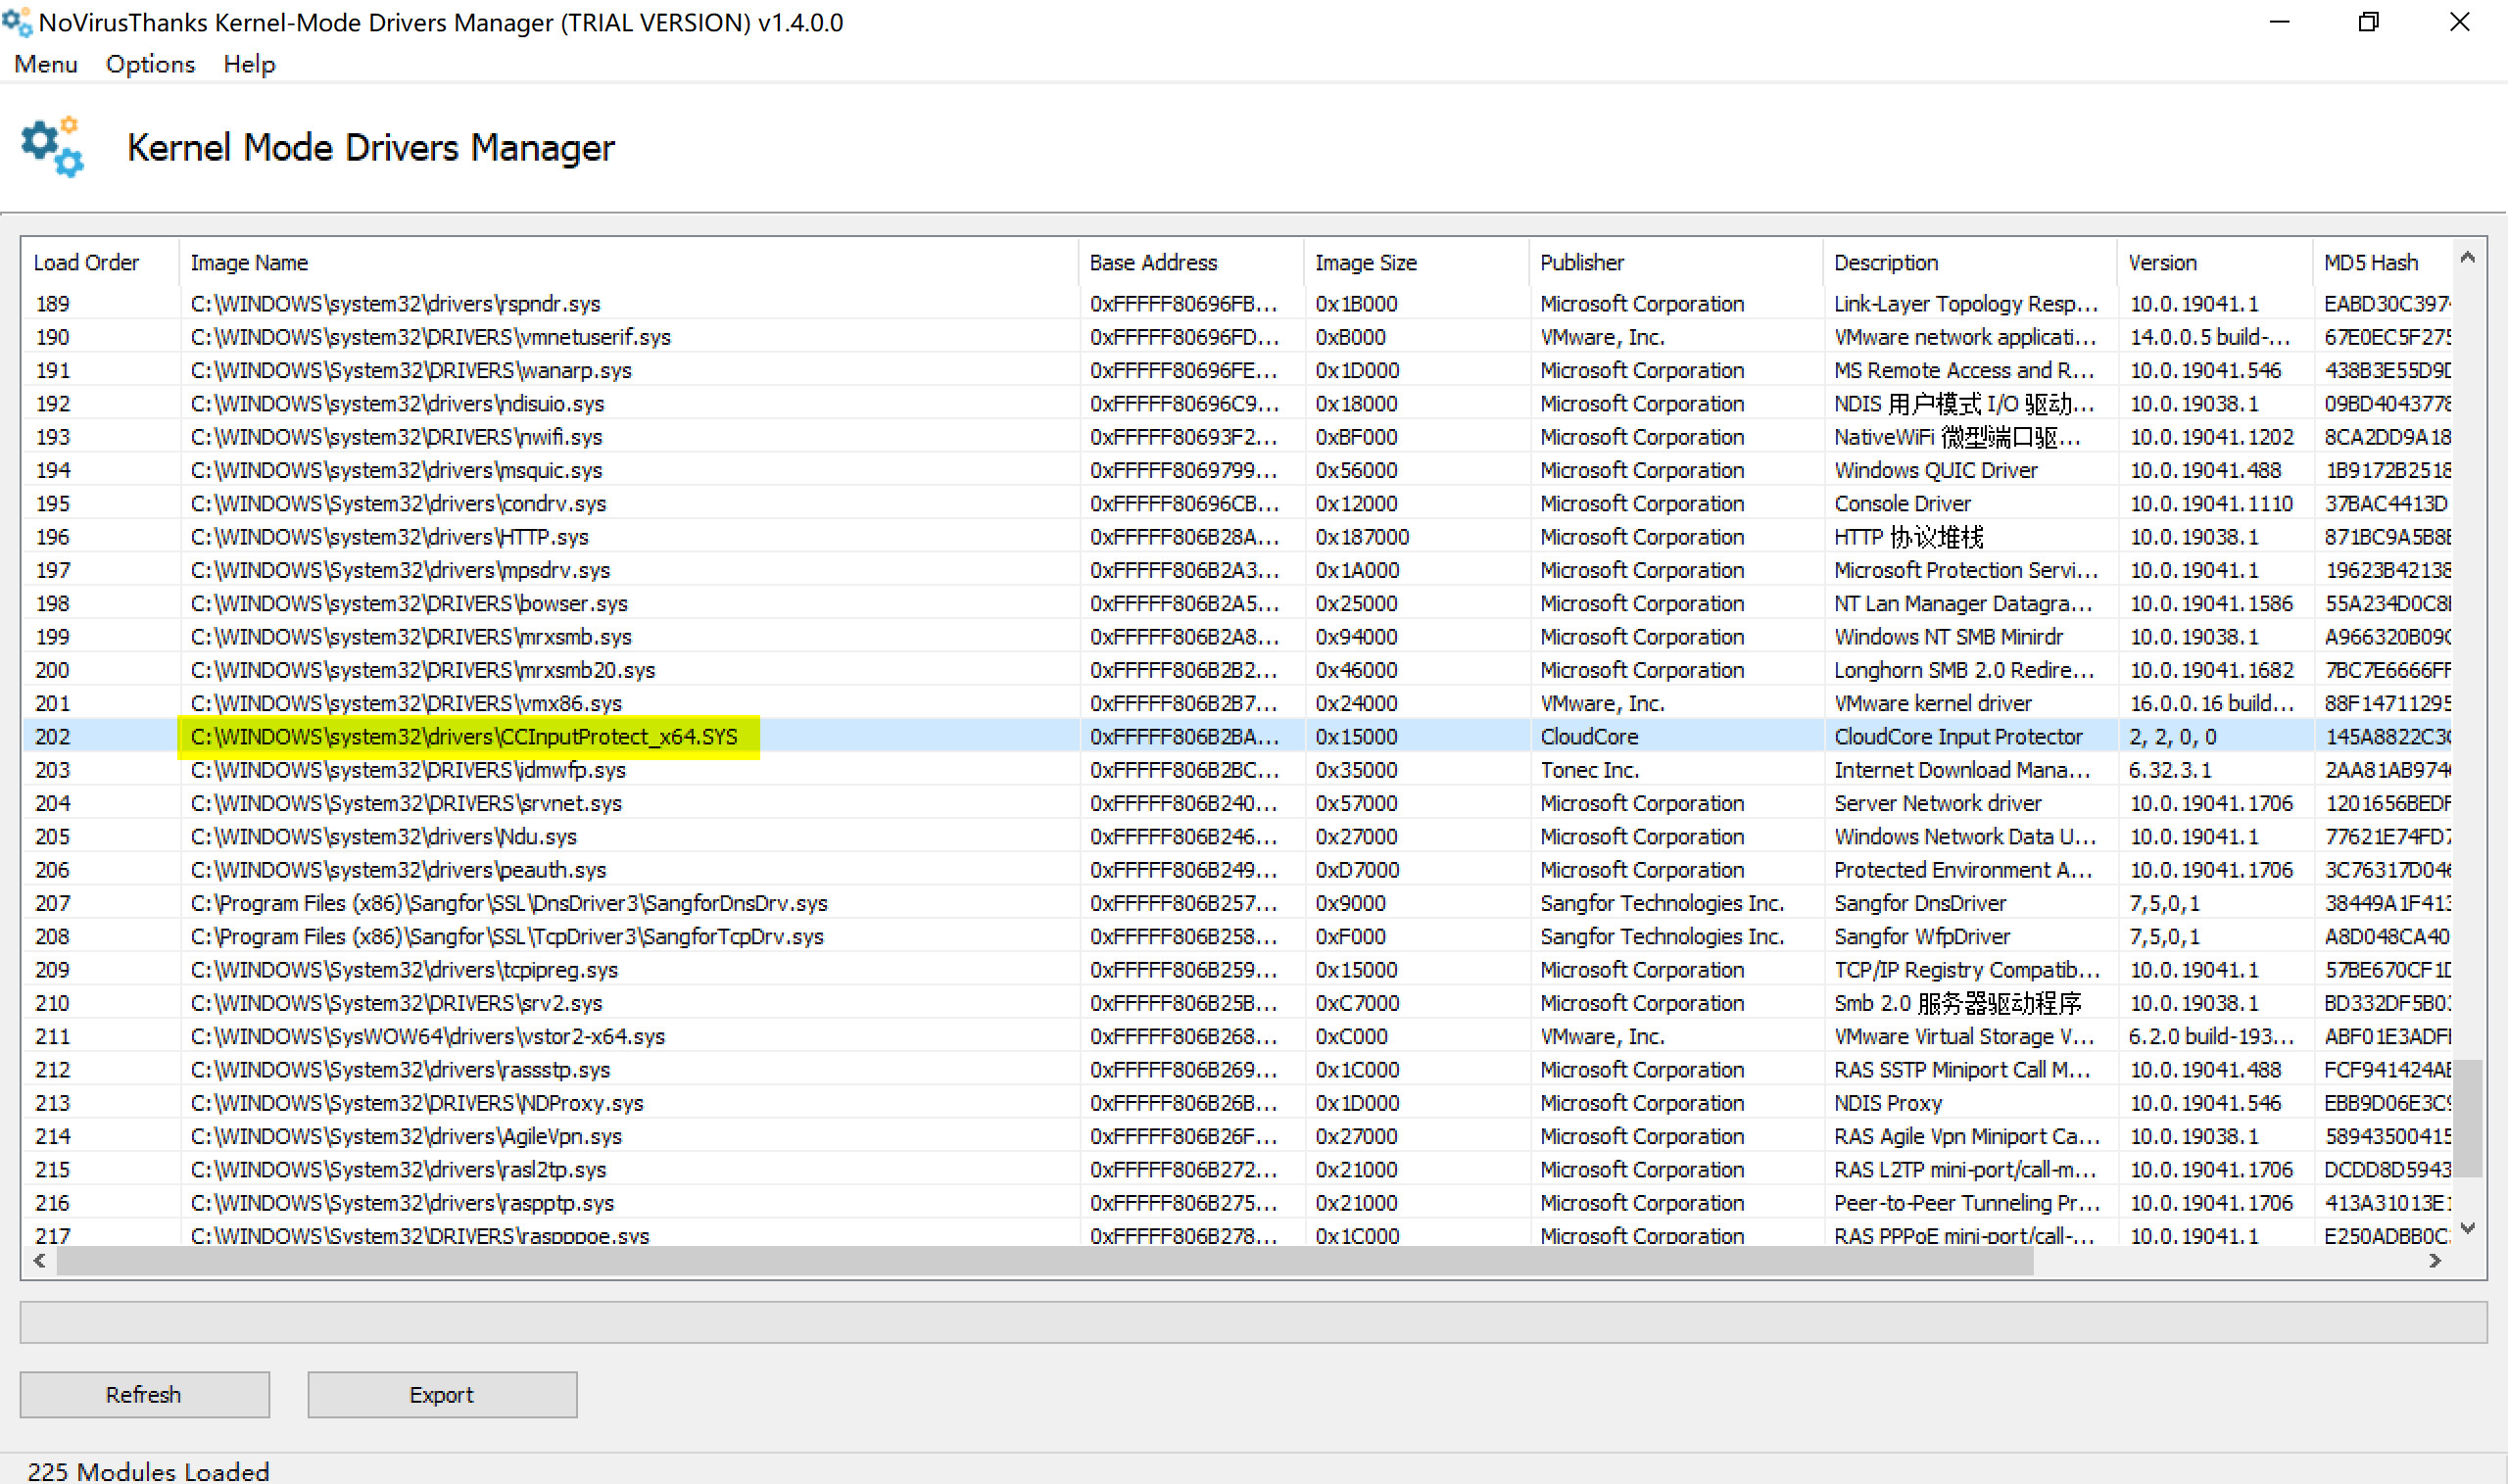Viewport: 2508px width, 1484px height.
Task: Select the condrv.sys driver entry
Action: [1237, 503]
